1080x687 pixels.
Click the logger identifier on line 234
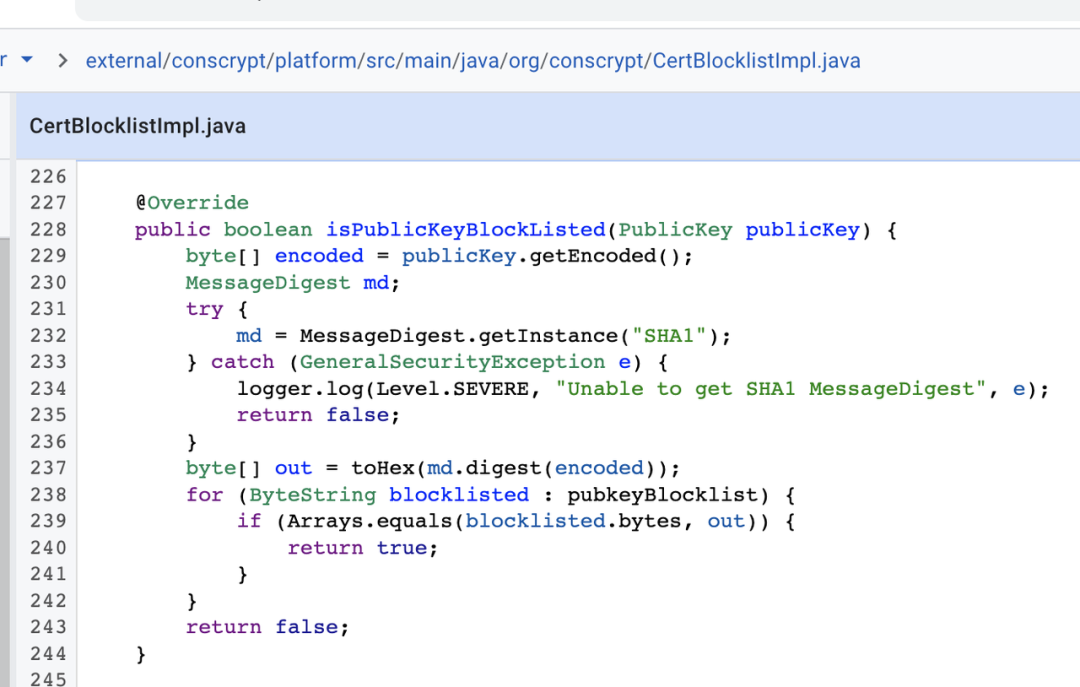275,389
